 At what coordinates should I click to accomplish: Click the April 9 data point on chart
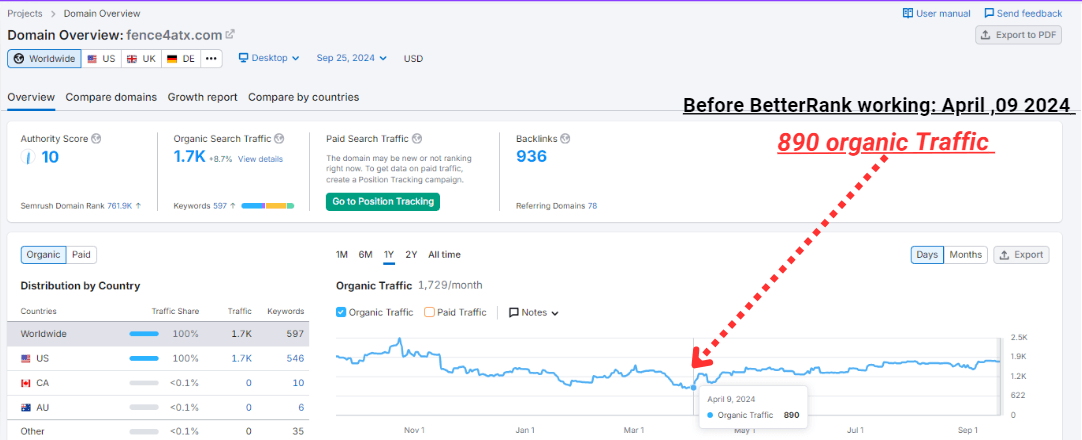click(x=694, y=386)
